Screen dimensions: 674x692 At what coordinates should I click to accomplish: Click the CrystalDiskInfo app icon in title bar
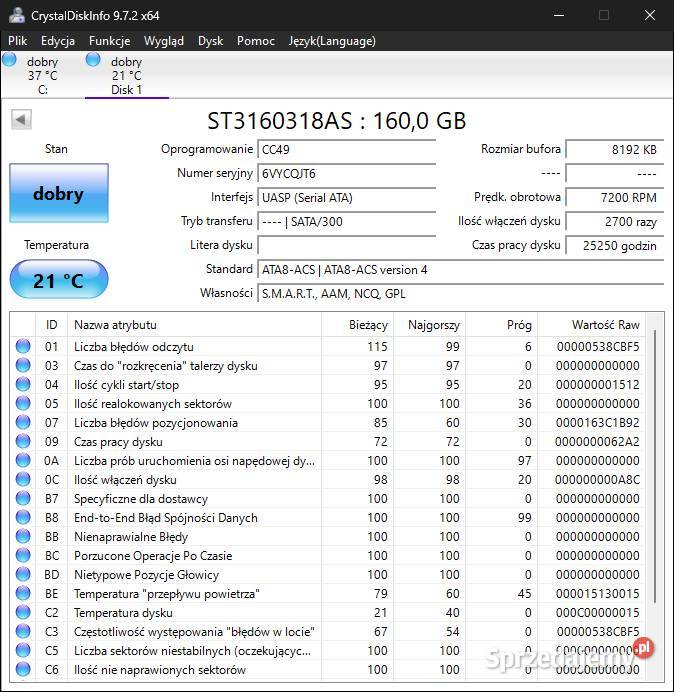click(17, 15)
